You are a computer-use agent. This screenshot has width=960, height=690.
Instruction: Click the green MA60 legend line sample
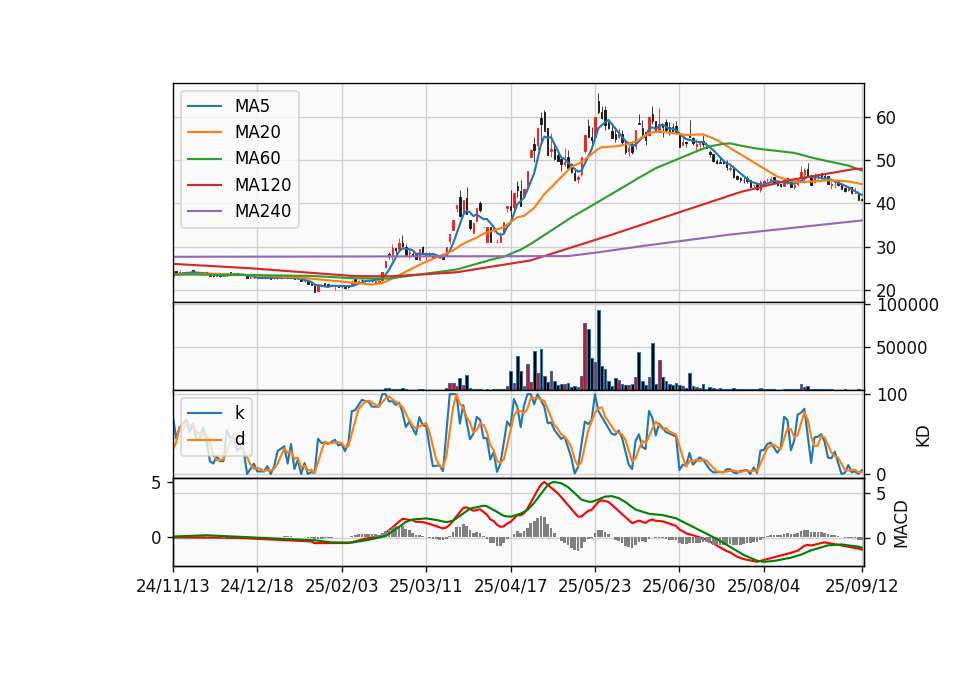click(x=204, y=159)
